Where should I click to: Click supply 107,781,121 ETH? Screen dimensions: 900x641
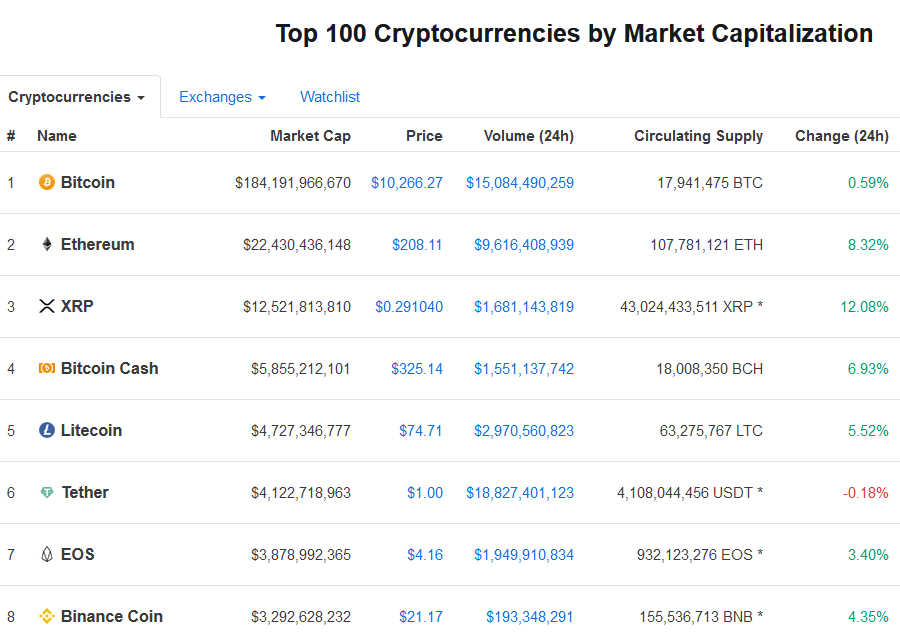(x=707, y=245)
